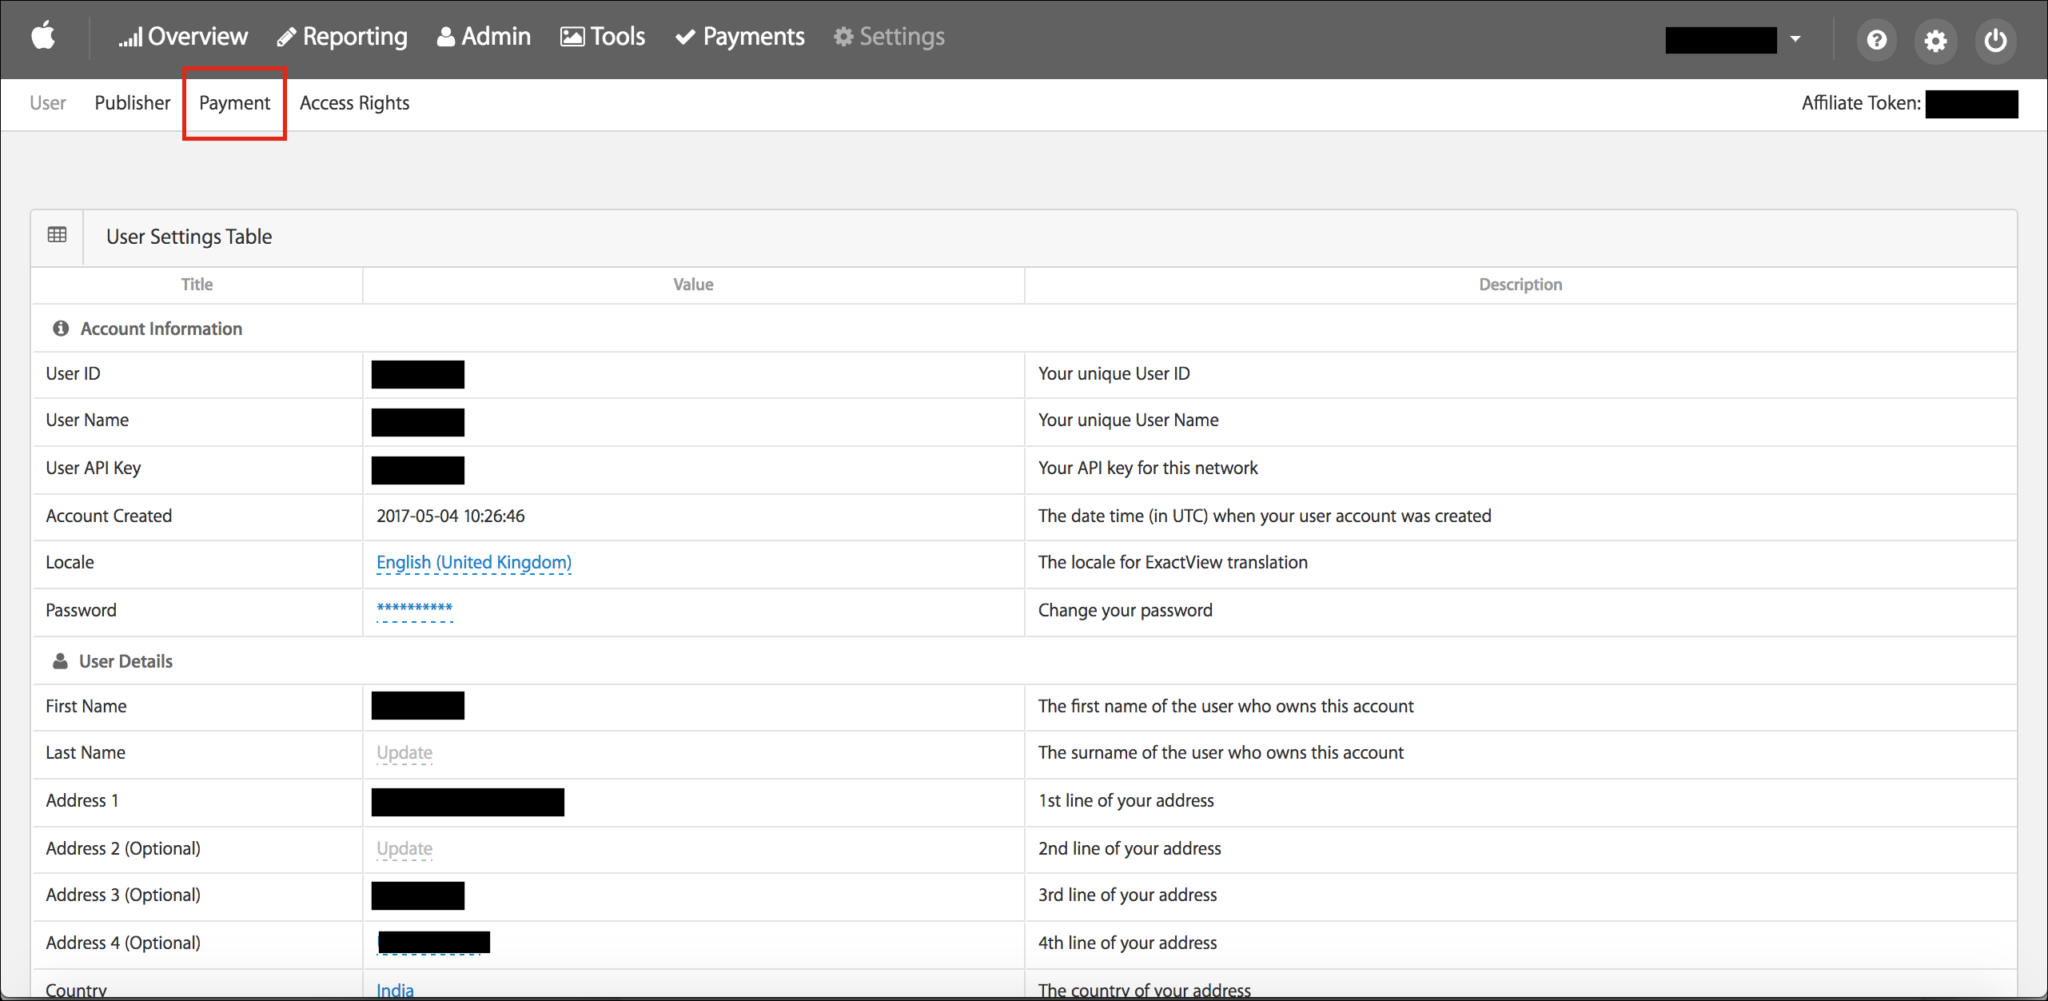Click '1st line of your address' description
Image resolution: width=2048 pixels, height=1001 pixels.
[1126, 800]
